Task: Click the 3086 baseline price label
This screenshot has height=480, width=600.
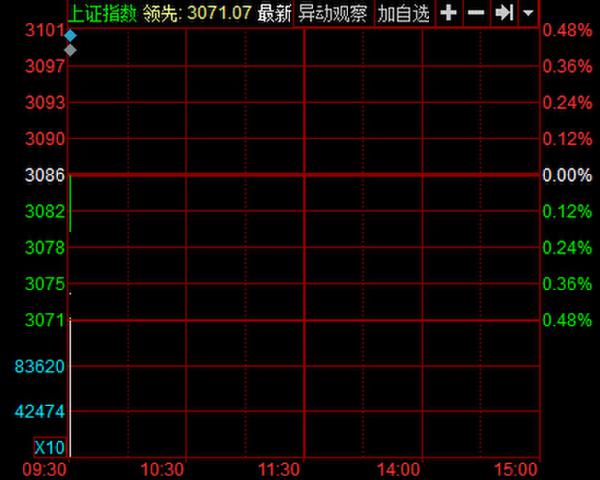Action: (46, 175)
